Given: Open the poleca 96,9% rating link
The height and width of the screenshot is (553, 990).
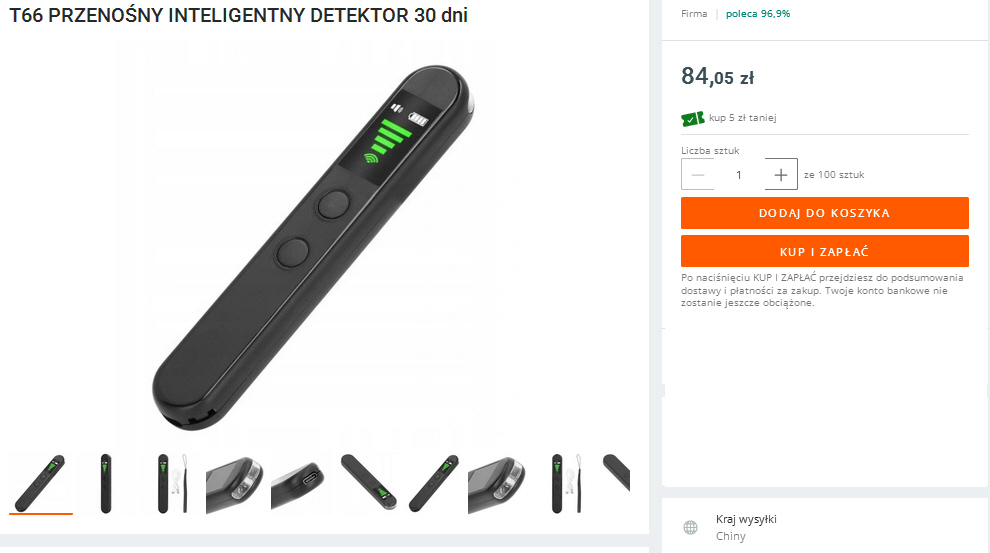Looking at the screenshot, I should point(758,14).
